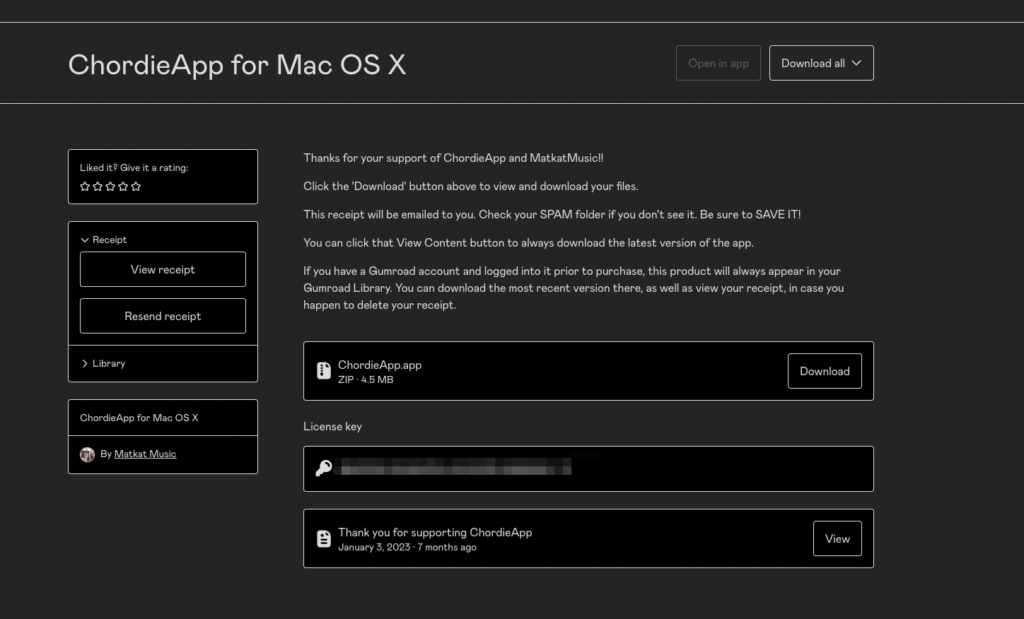Give a five-star rating
The height and width of the screenshot is (619, 1024).
point(136,186)
